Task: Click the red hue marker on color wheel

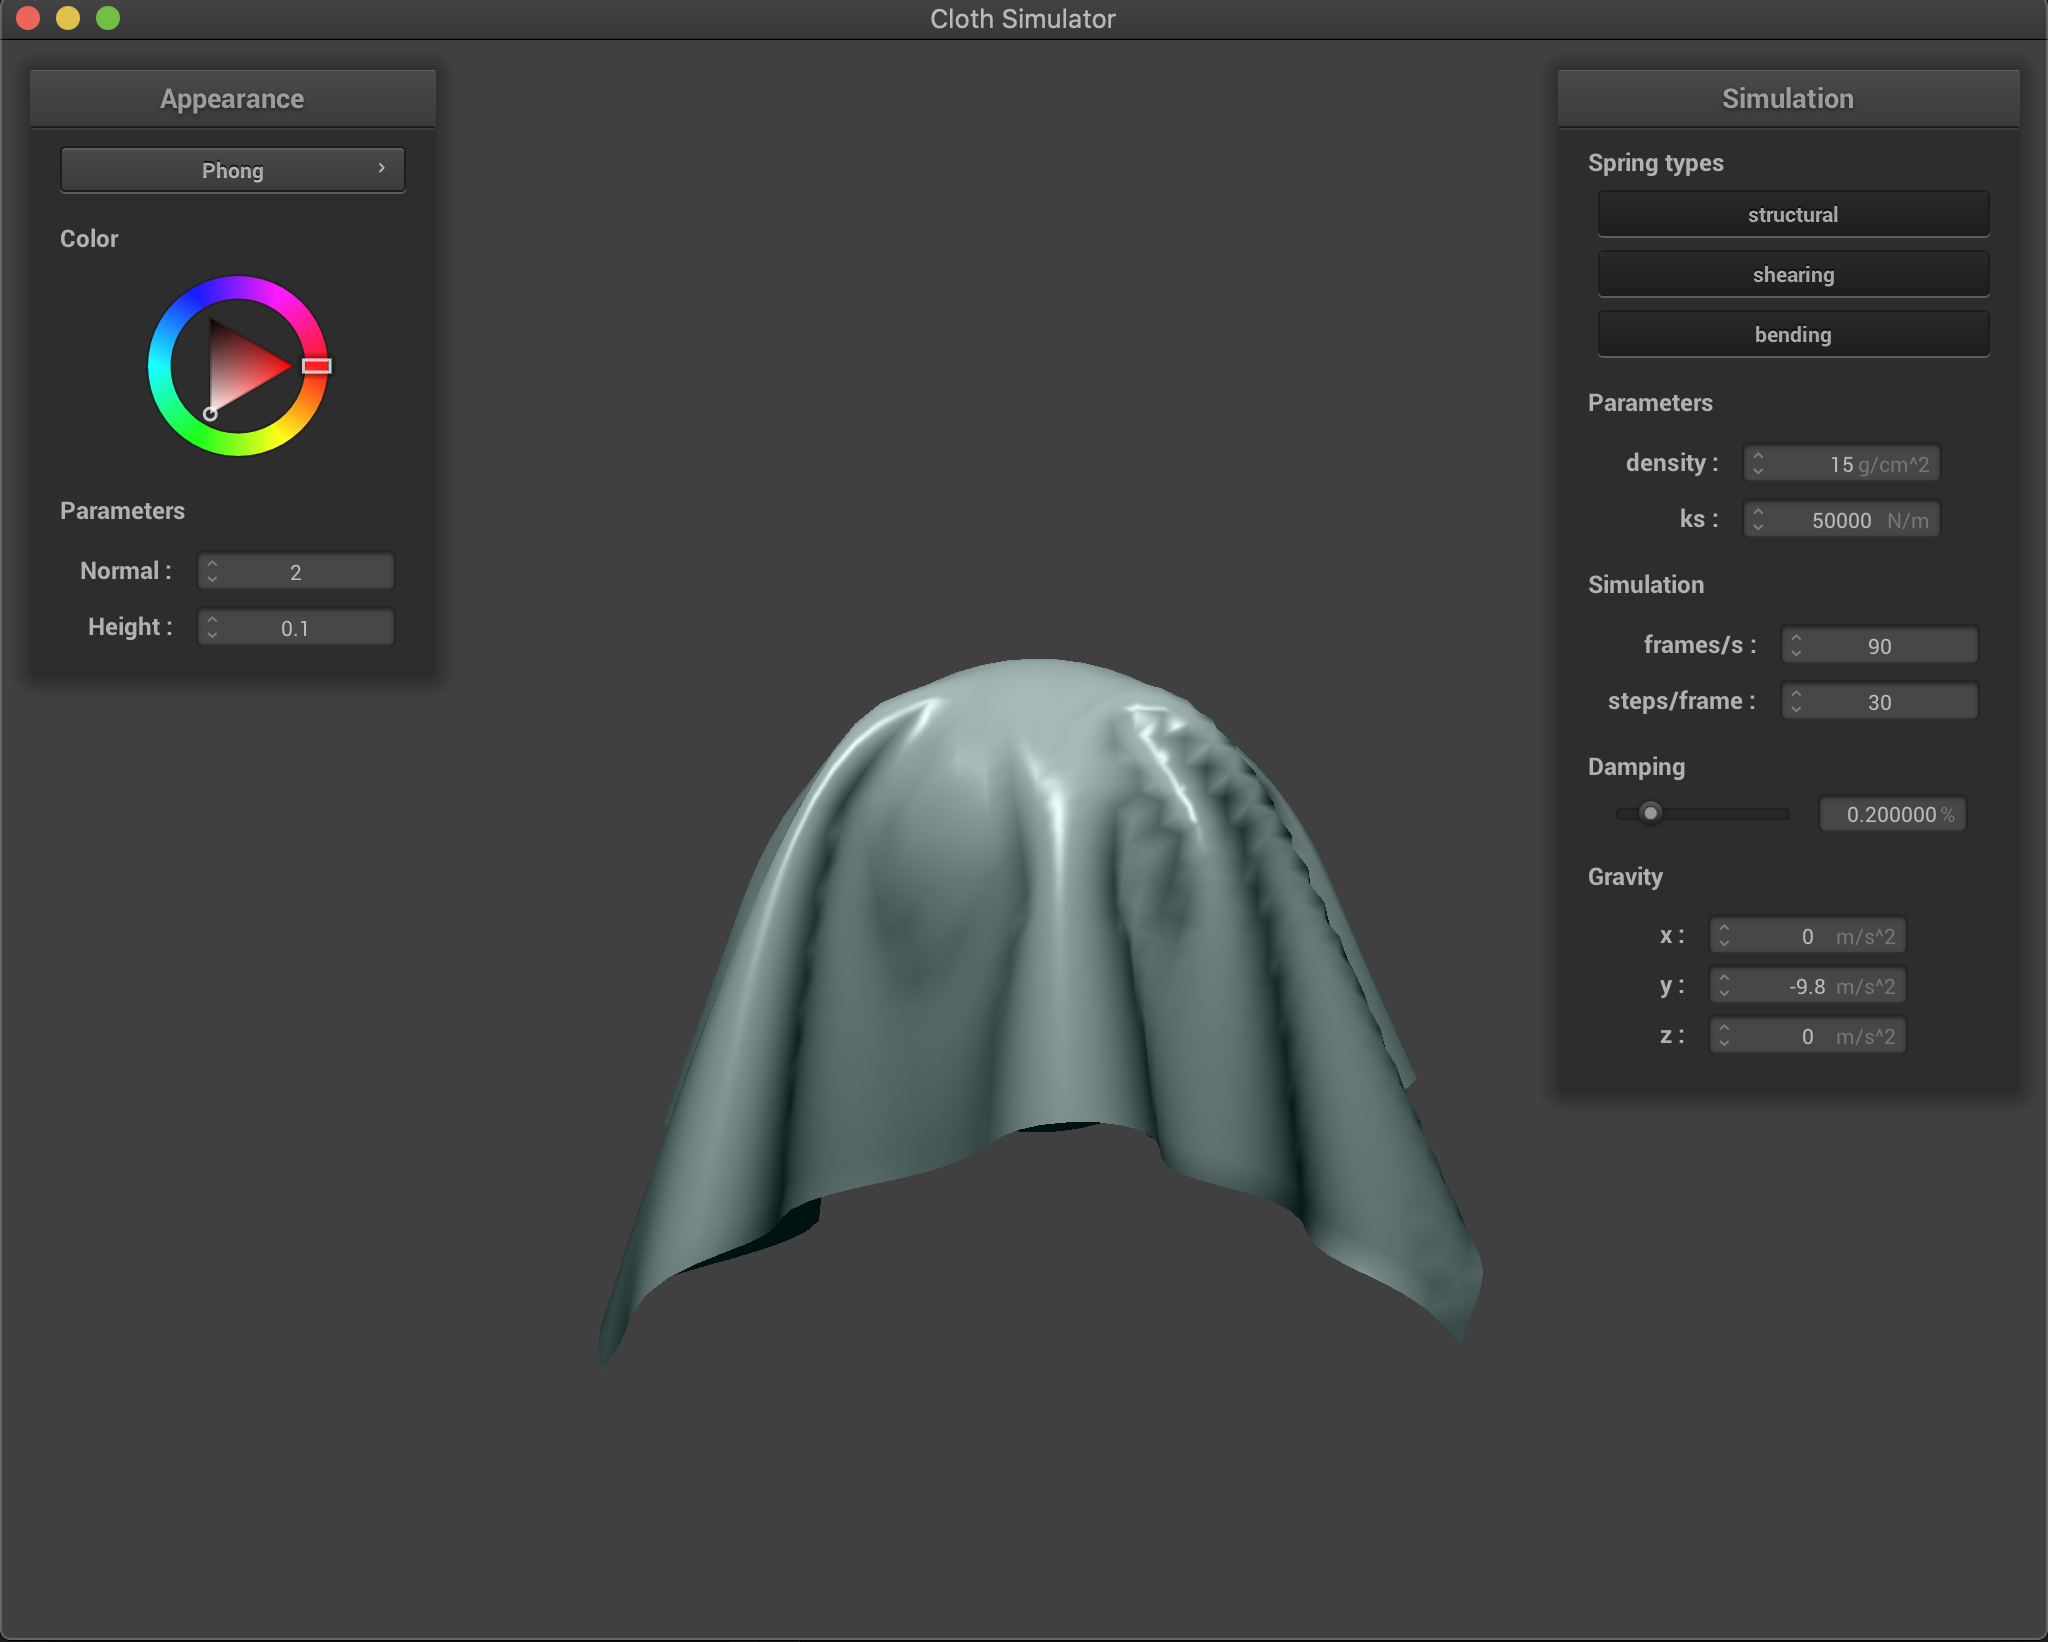Action: coord(316,366)
